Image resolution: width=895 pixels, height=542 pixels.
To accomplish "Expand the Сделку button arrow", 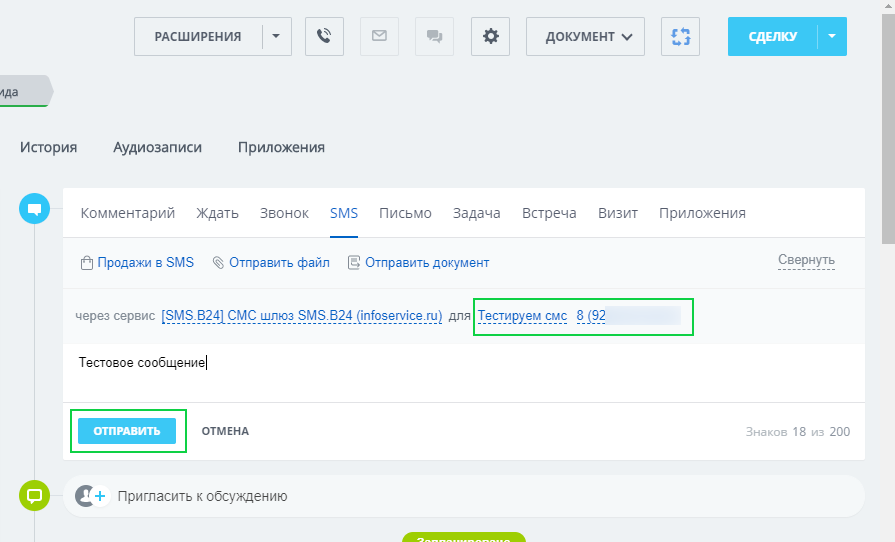I will (832, 36).
